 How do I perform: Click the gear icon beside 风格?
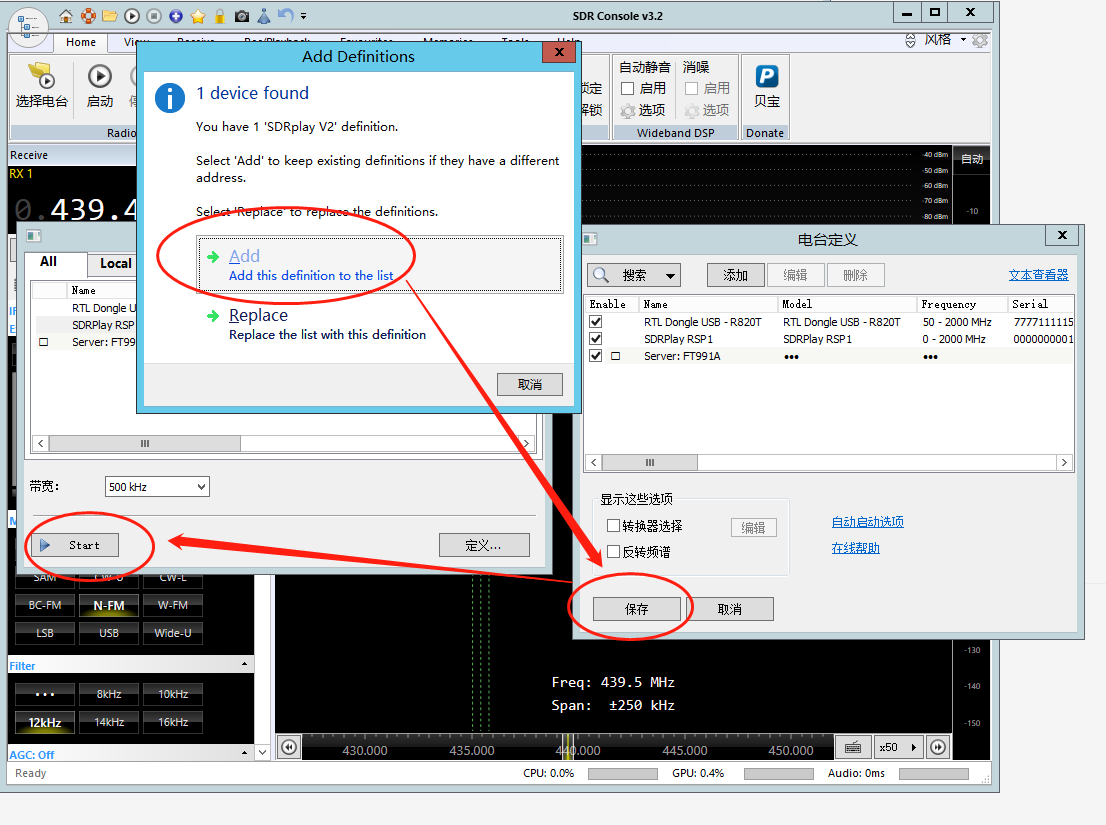[x=980, y=40]
